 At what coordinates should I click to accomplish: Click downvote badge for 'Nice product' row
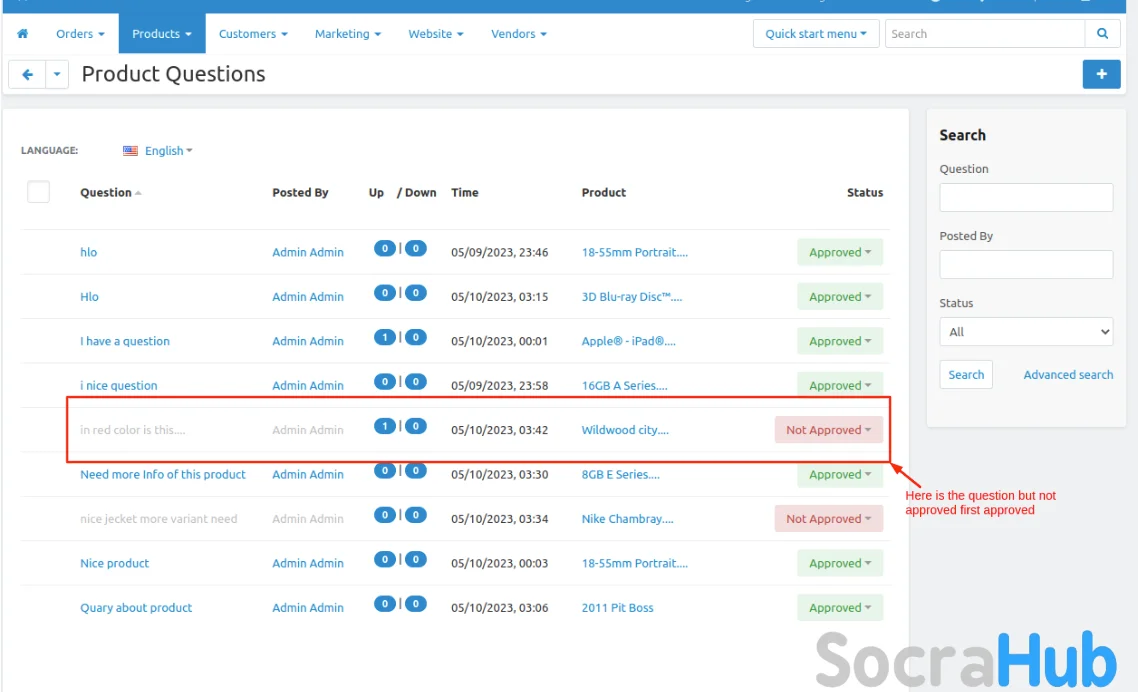[416, 560]
